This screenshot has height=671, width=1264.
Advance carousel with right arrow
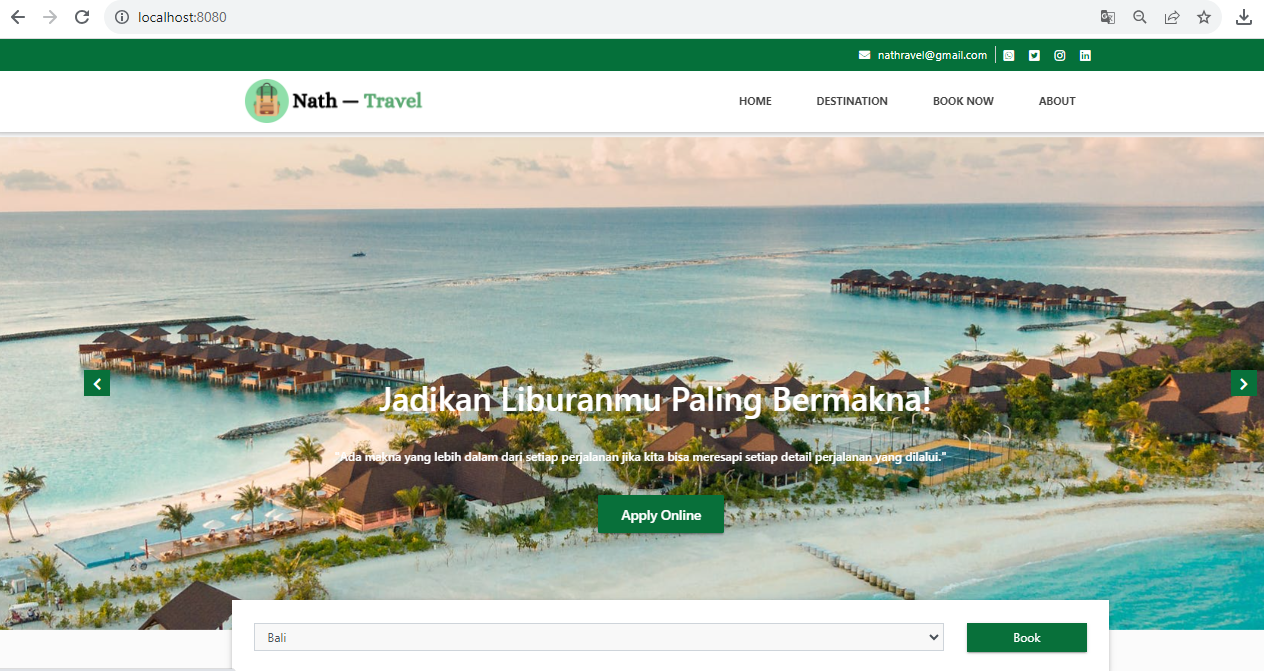coord(1244,383)
